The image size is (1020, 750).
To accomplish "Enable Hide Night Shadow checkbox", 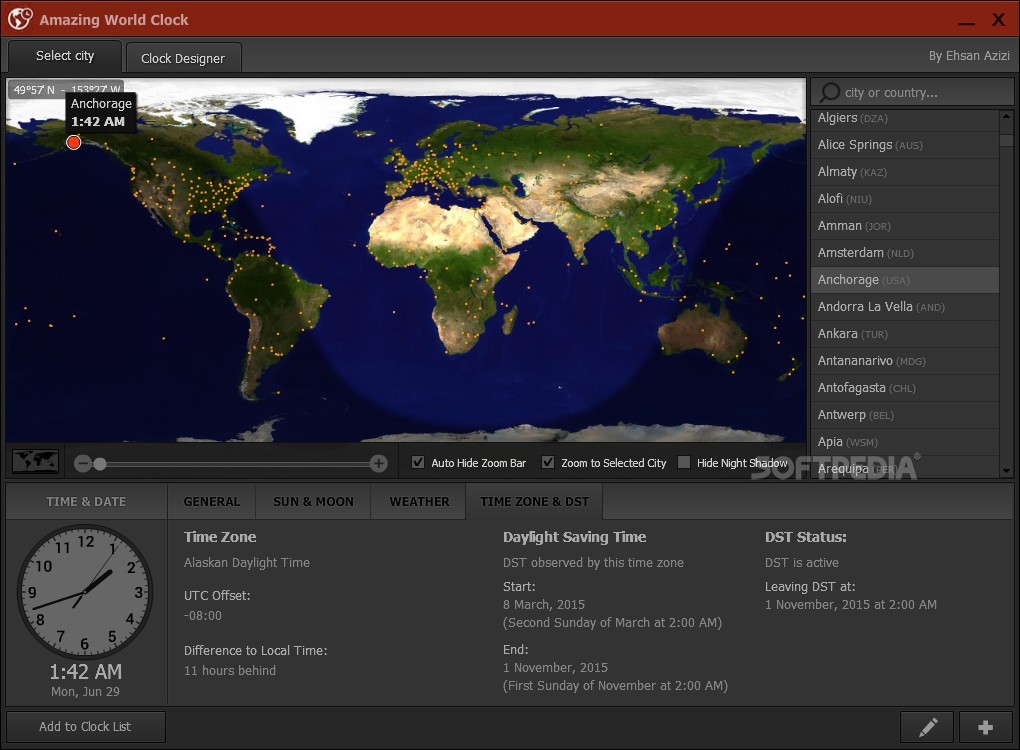I will (684, 462).
